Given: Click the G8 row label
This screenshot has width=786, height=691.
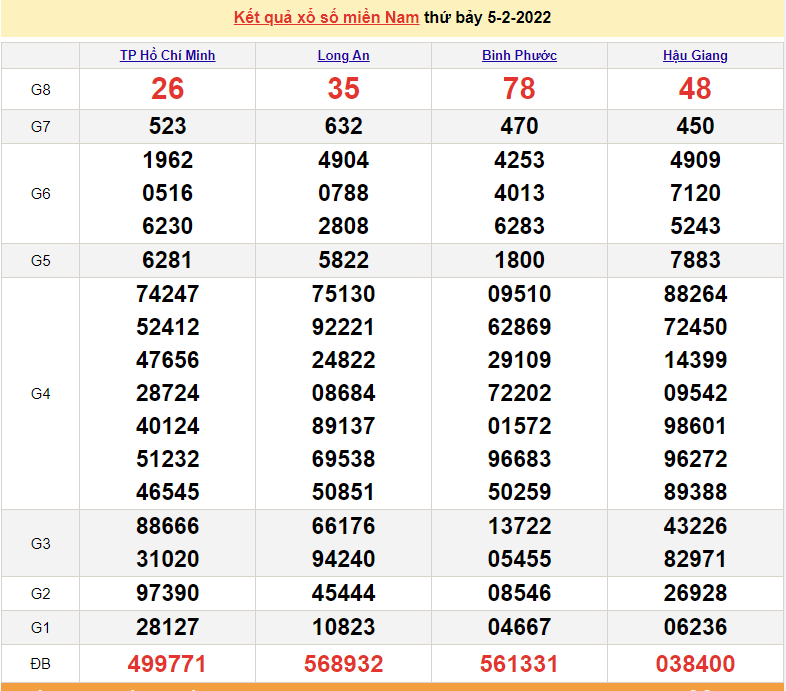Looking at the screenshot, I should (40, 90).
